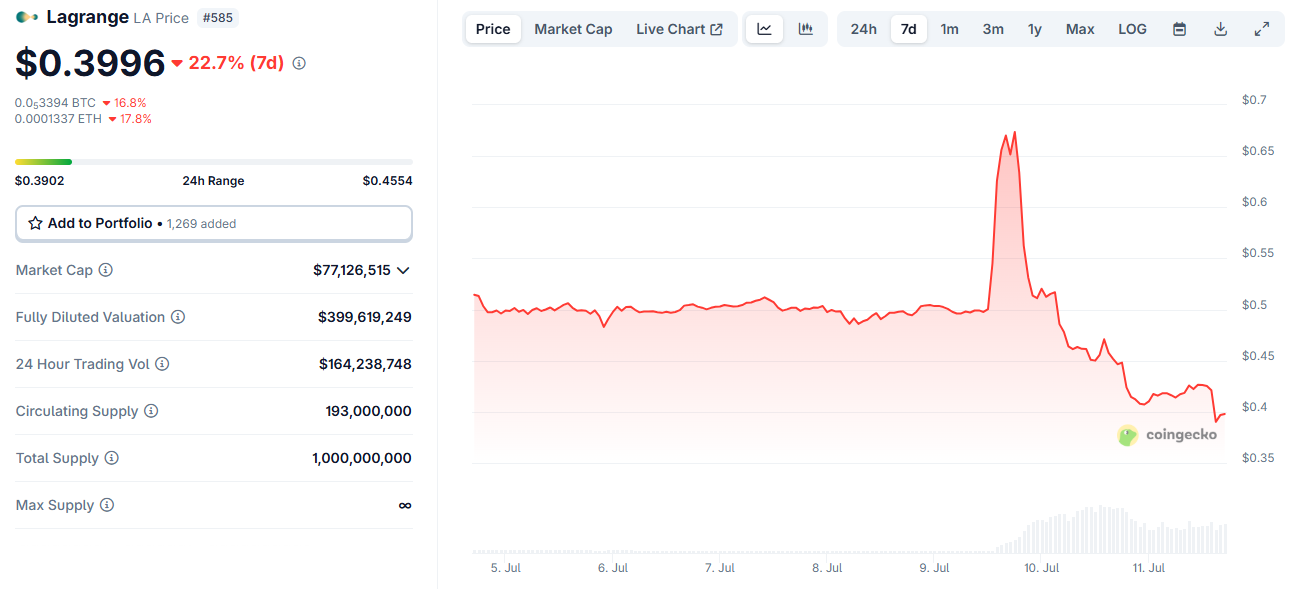Viewport: 1299px width, 589px height.
Task: Click the info icon beside Circulating Supply
Action: tap(151, 411)
